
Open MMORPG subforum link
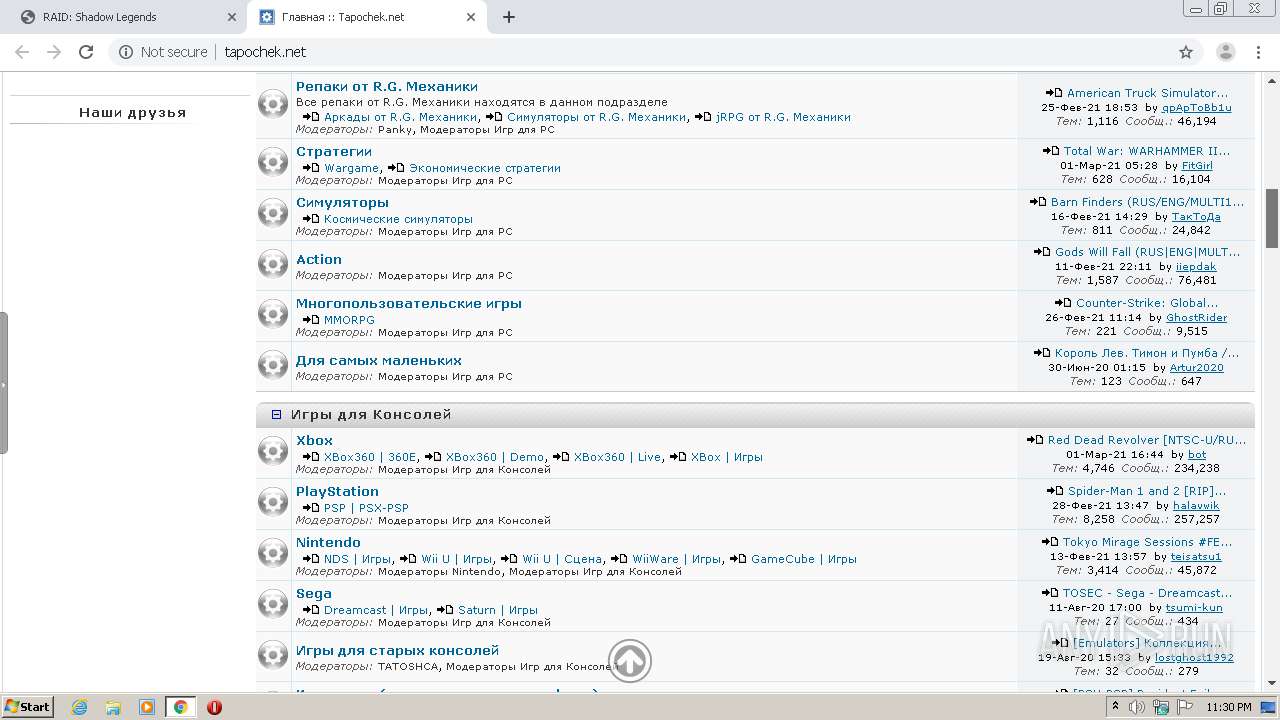pos(349,320)
